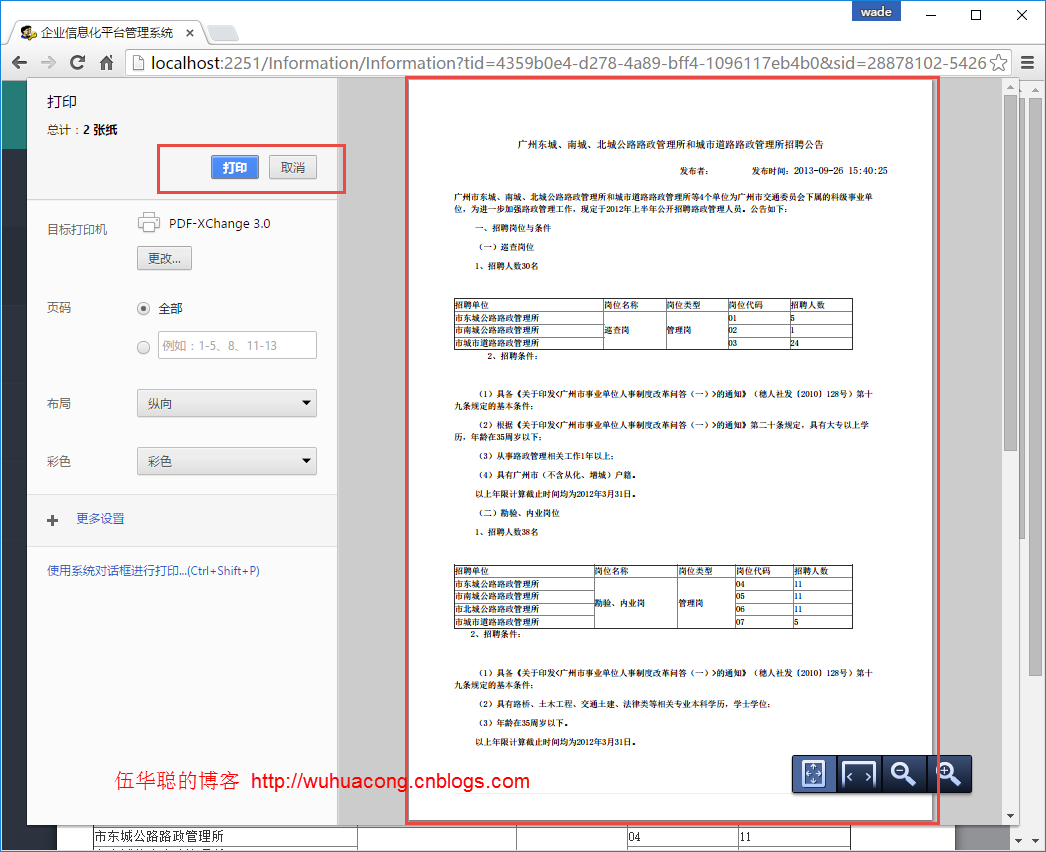Maximize the Chrome window
1046x852 pixels.
976,14
